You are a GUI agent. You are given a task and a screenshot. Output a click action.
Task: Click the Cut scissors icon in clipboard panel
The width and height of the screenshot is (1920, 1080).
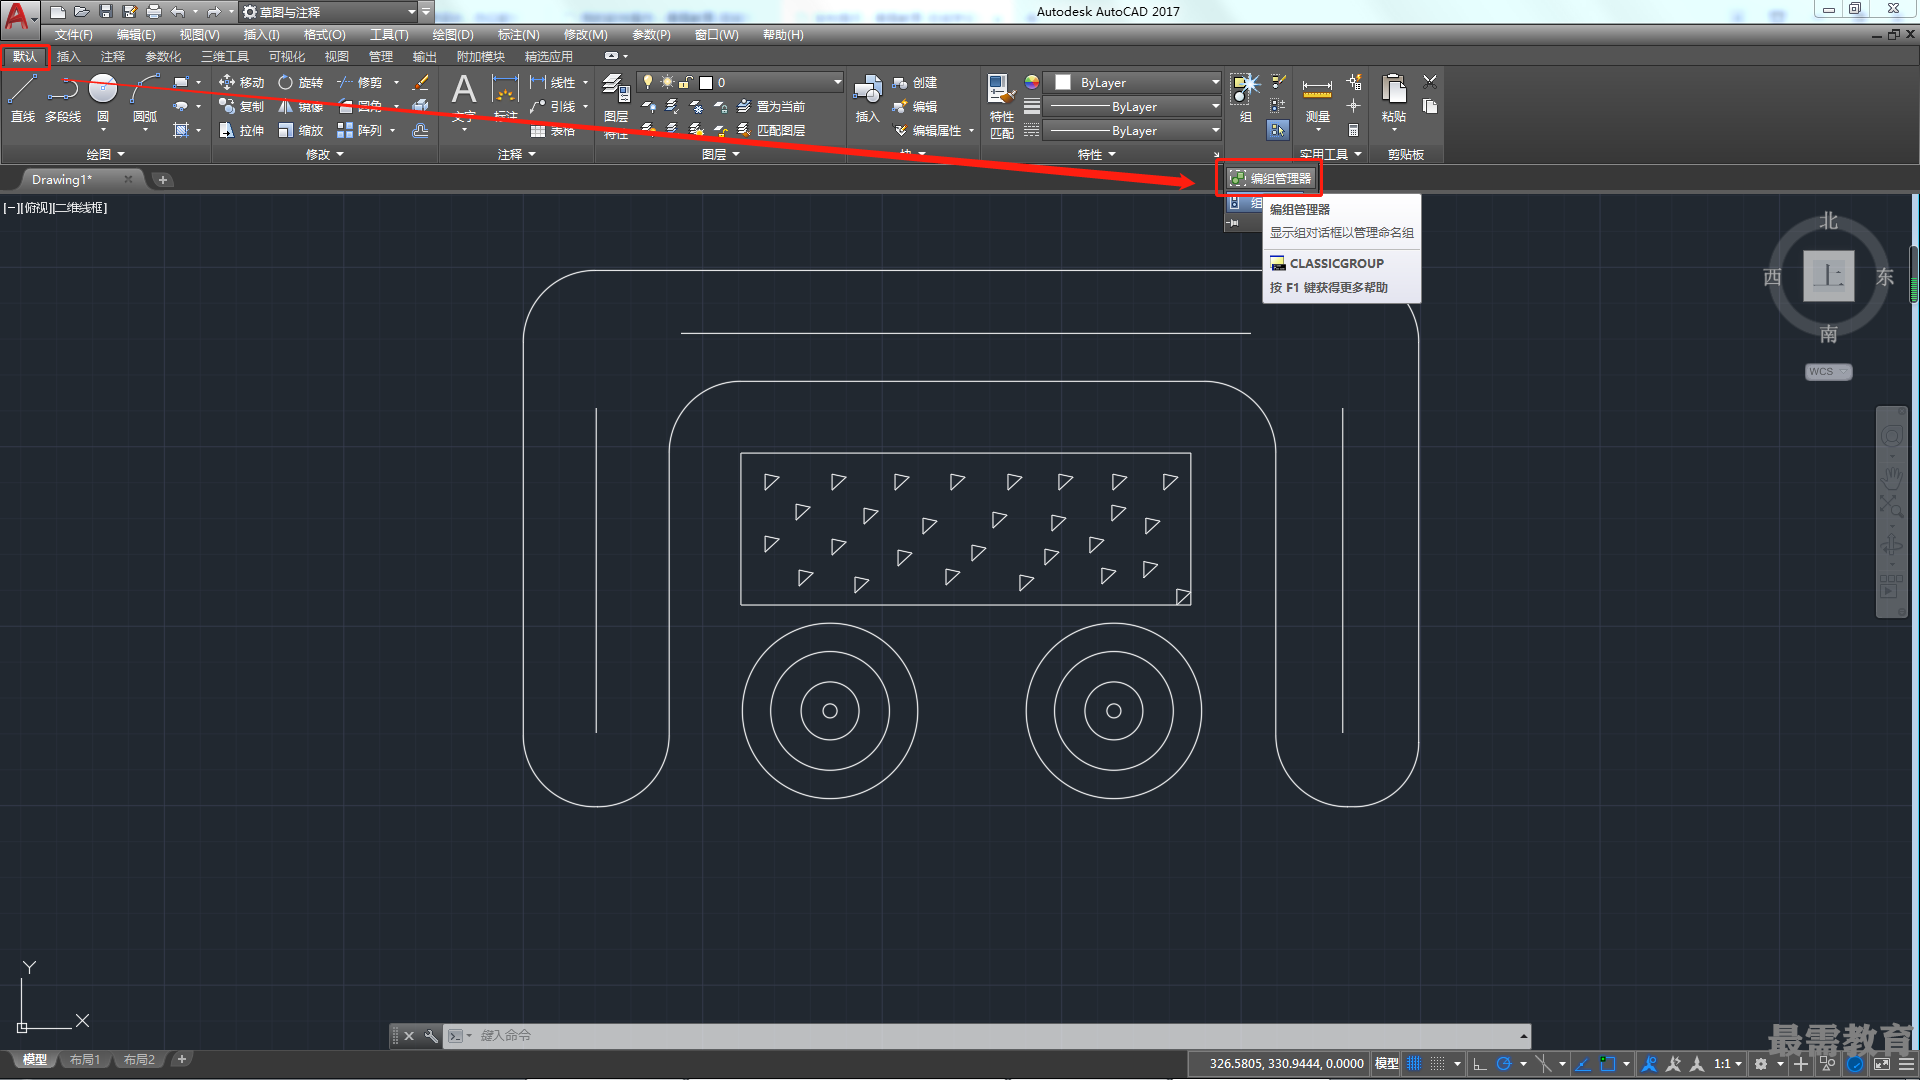click(x=1430, y=82)
